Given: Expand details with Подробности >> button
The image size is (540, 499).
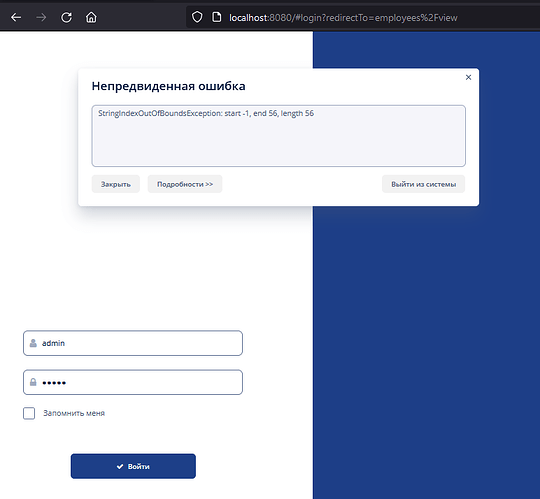Looking at the screenshot, I should tap(185, 184).
